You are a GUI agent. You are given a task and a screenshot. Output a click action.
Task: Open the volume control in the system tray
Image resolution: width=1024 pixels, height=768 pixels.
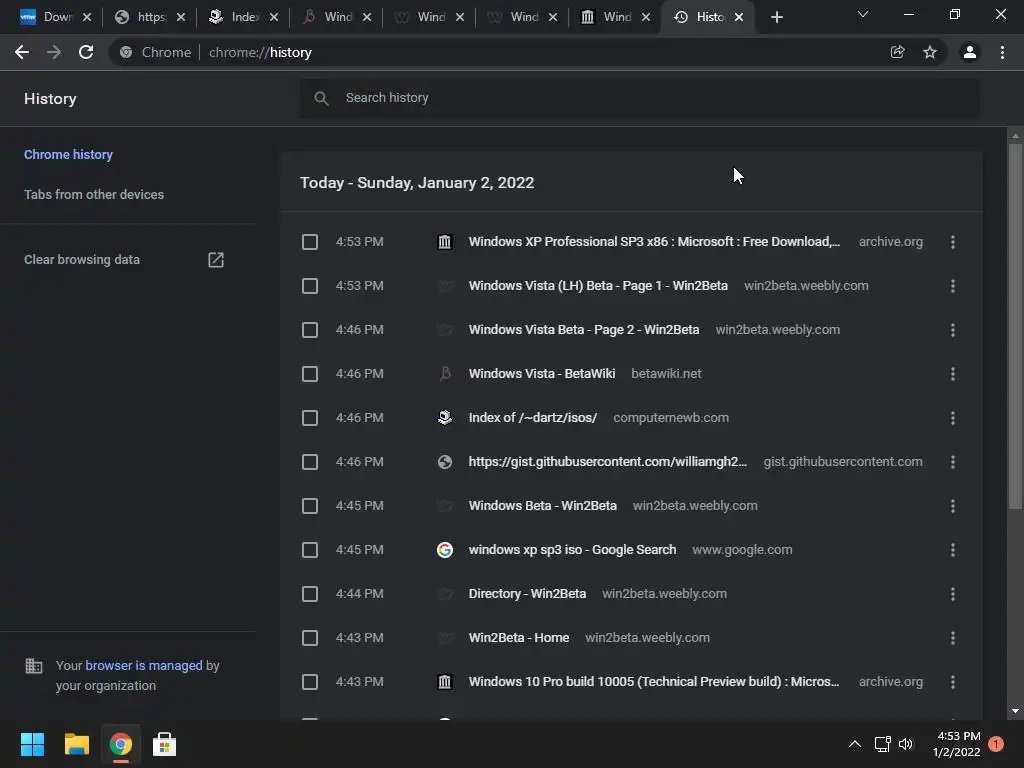pos(906,744)
